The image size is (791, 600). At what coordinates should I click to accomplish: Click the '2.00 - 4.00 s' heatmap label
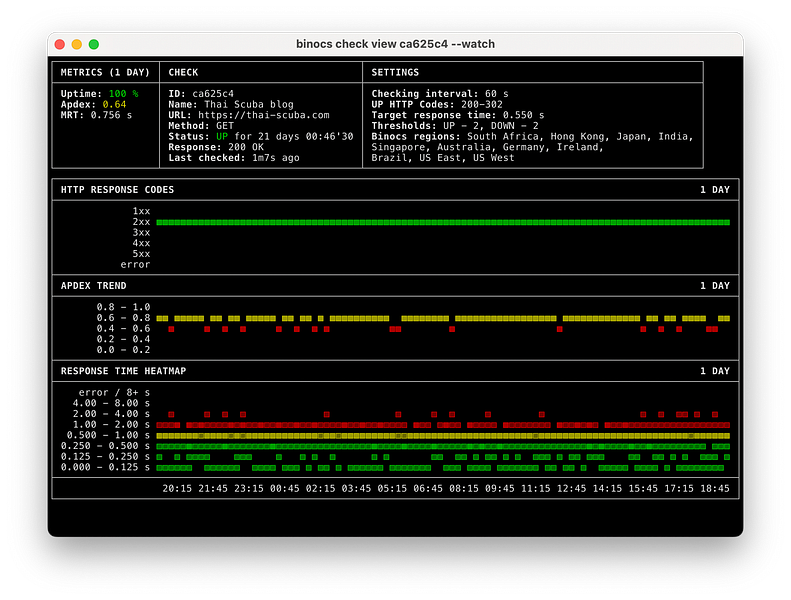[x=111, y=413]
